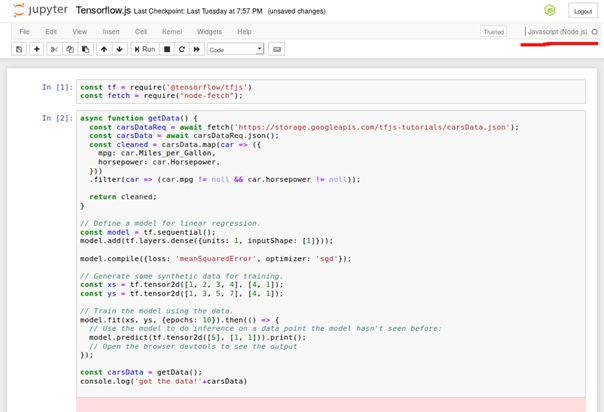The height and width of the screenshot is (412, 604).
Task: Click inside the second code cell
Action: [x=331, y=254]
